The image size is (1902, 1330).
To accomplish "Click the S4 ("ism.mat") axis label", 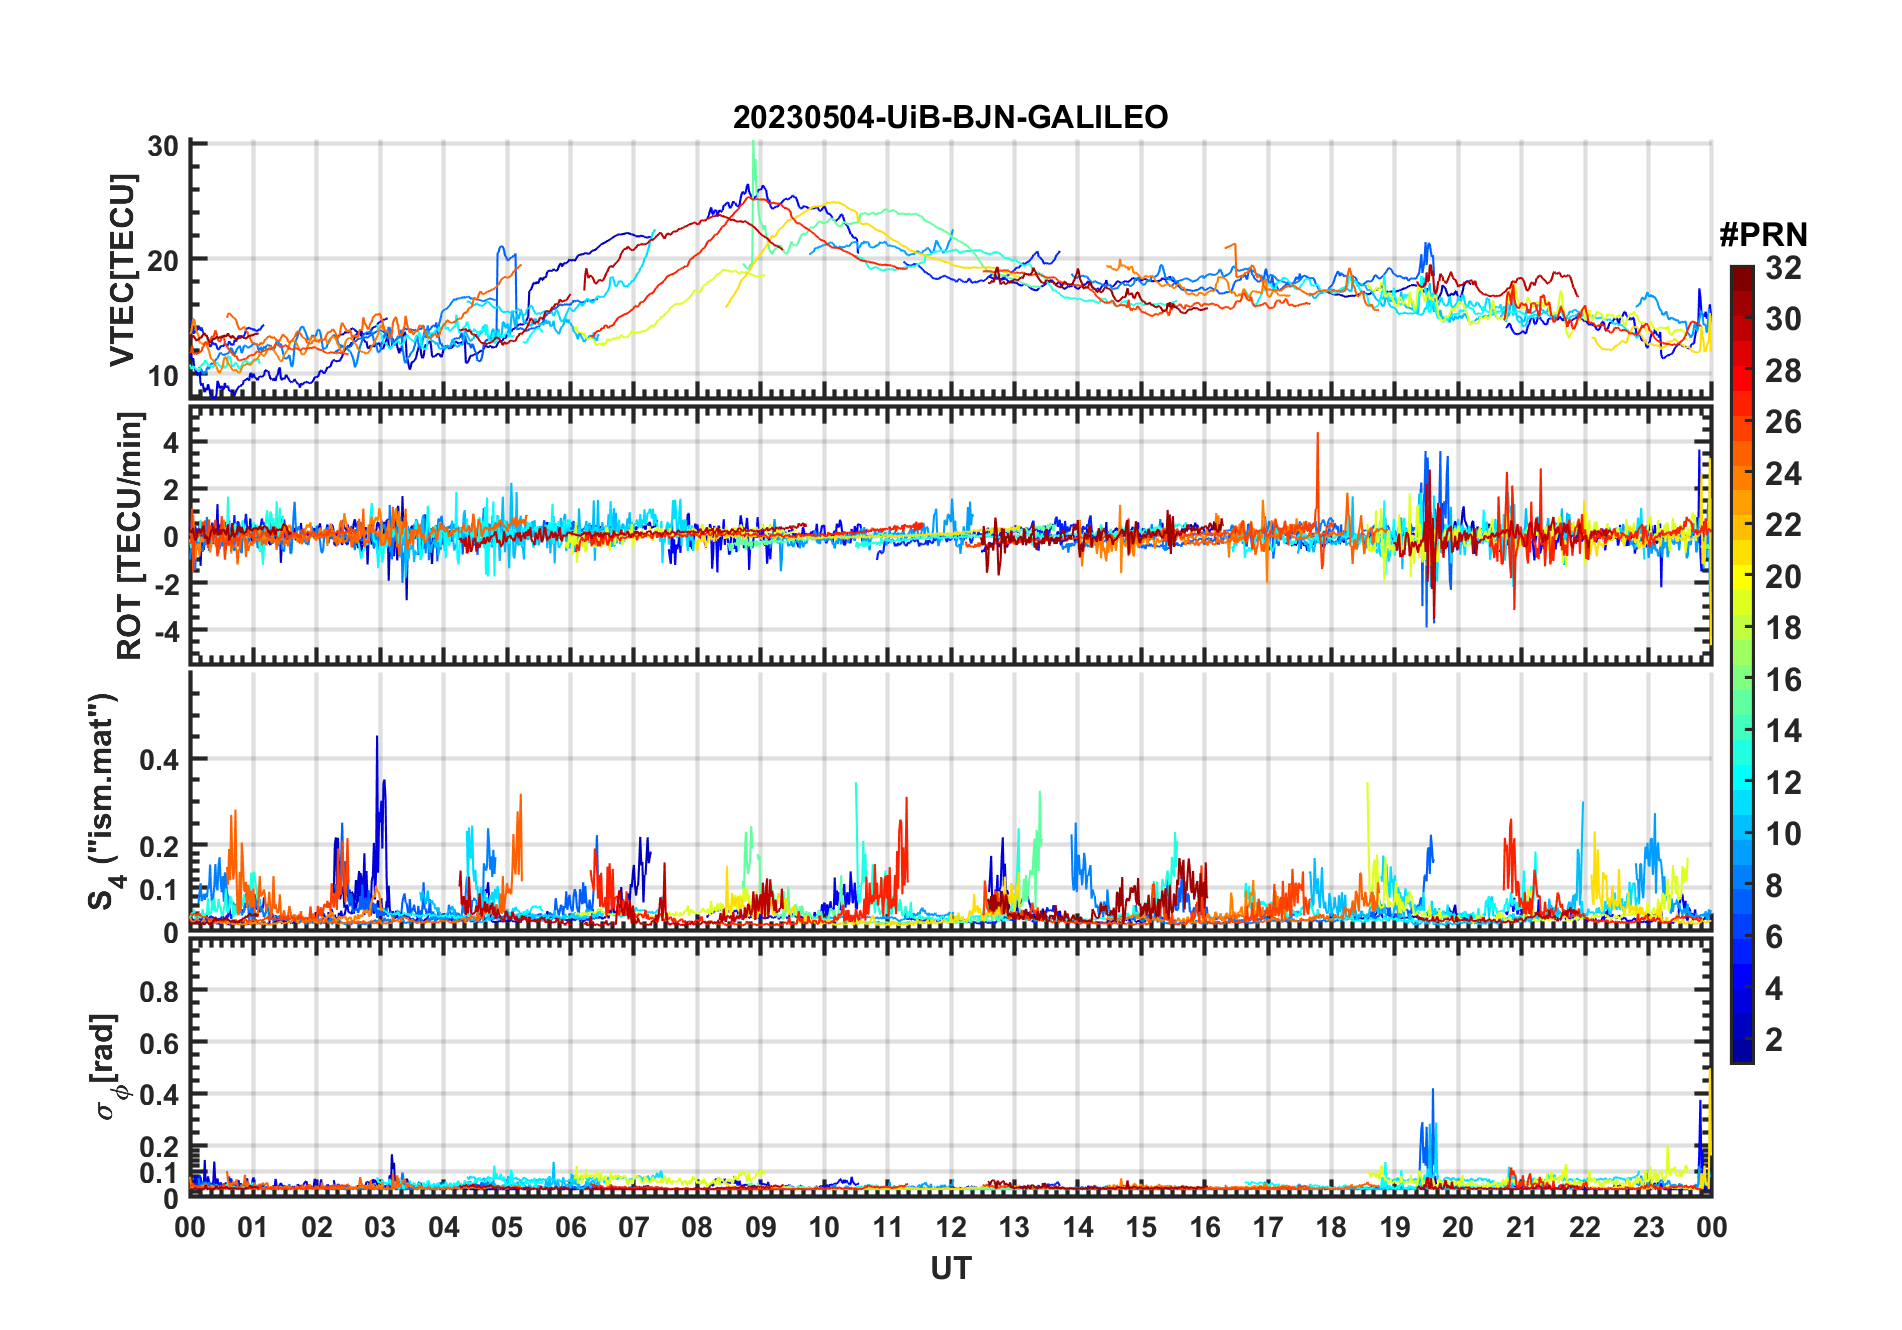I will (105, 801).
